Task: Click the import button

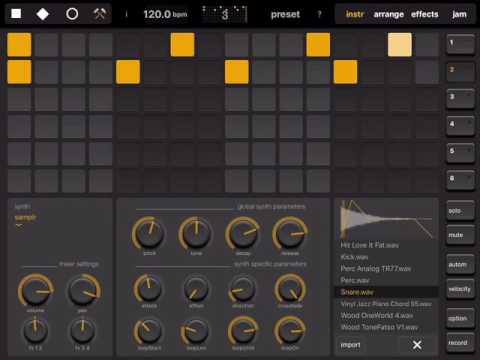Action: tap(351, 345)
